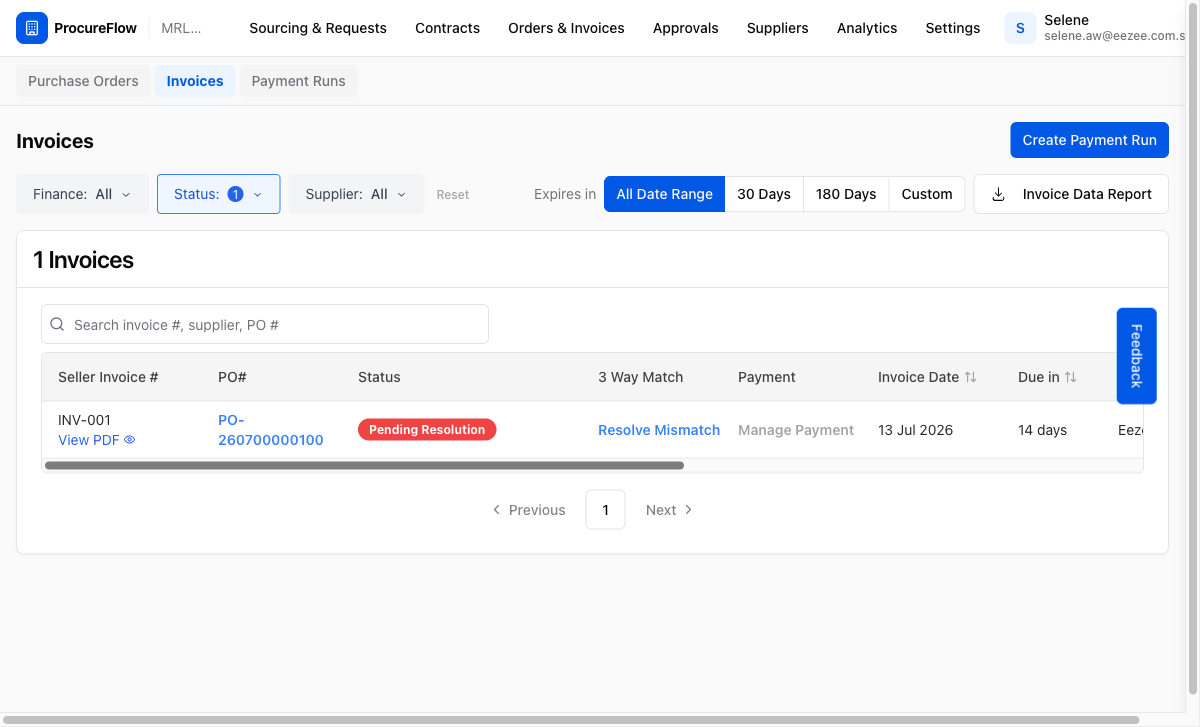Open the Settings menu
The height and width of the screenshot is (727, 1200).
pos(952,28)
